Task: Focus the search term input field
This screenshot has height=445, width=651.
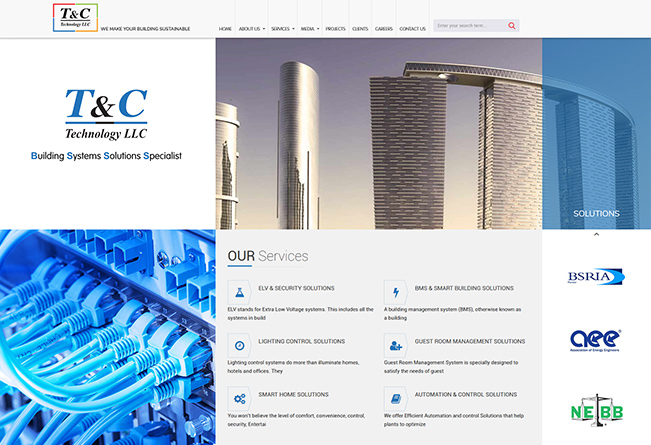Action: pos(470,26)
